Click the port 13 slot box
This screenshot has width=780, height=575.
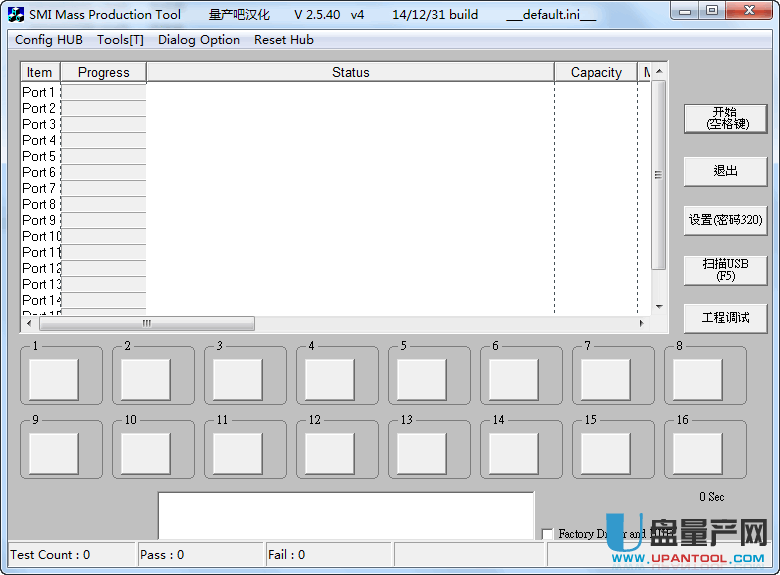[422, 453]
